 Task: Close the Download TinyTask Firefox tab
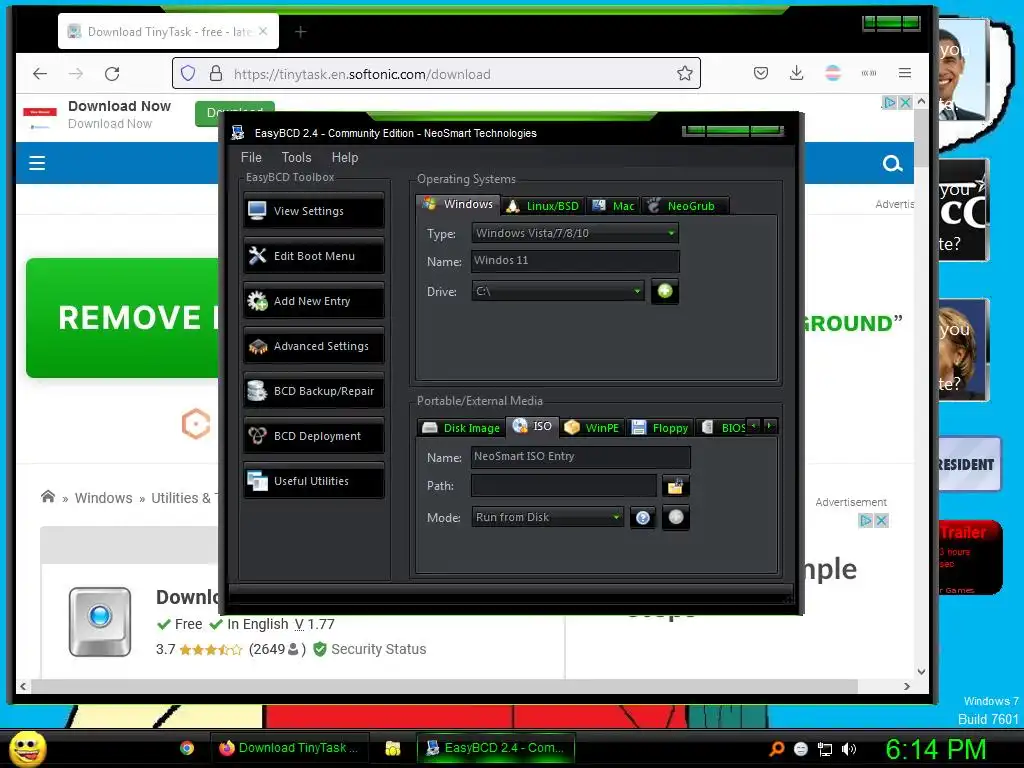click(x=263, y=31)
